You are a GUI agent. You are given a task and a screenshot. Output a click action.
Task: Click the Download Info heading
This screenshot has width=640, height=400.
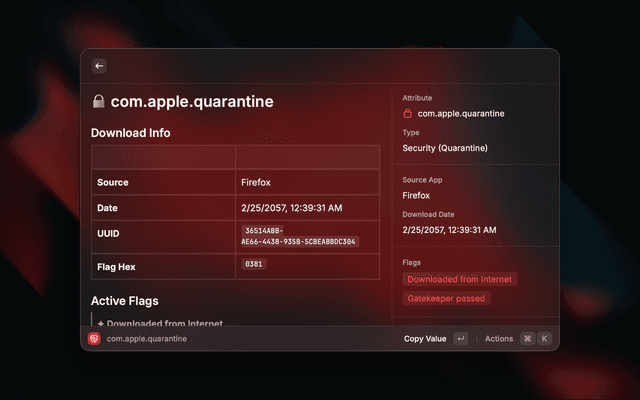(x=130, y=132)
